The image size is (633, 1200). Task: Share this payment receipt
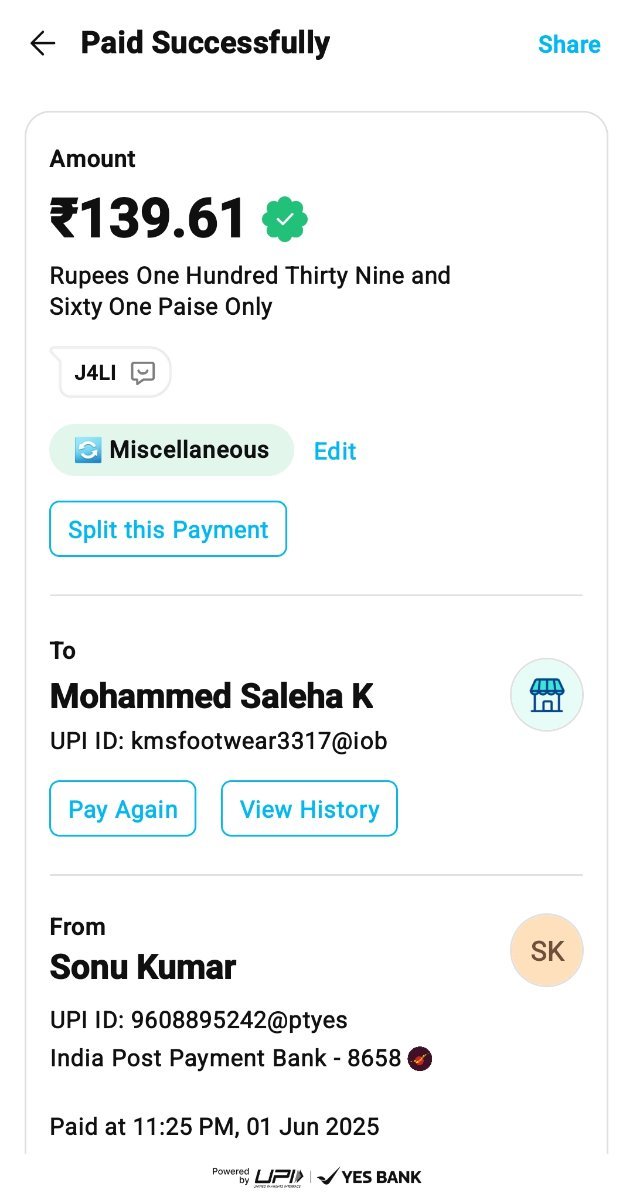(x=569, y=44)
